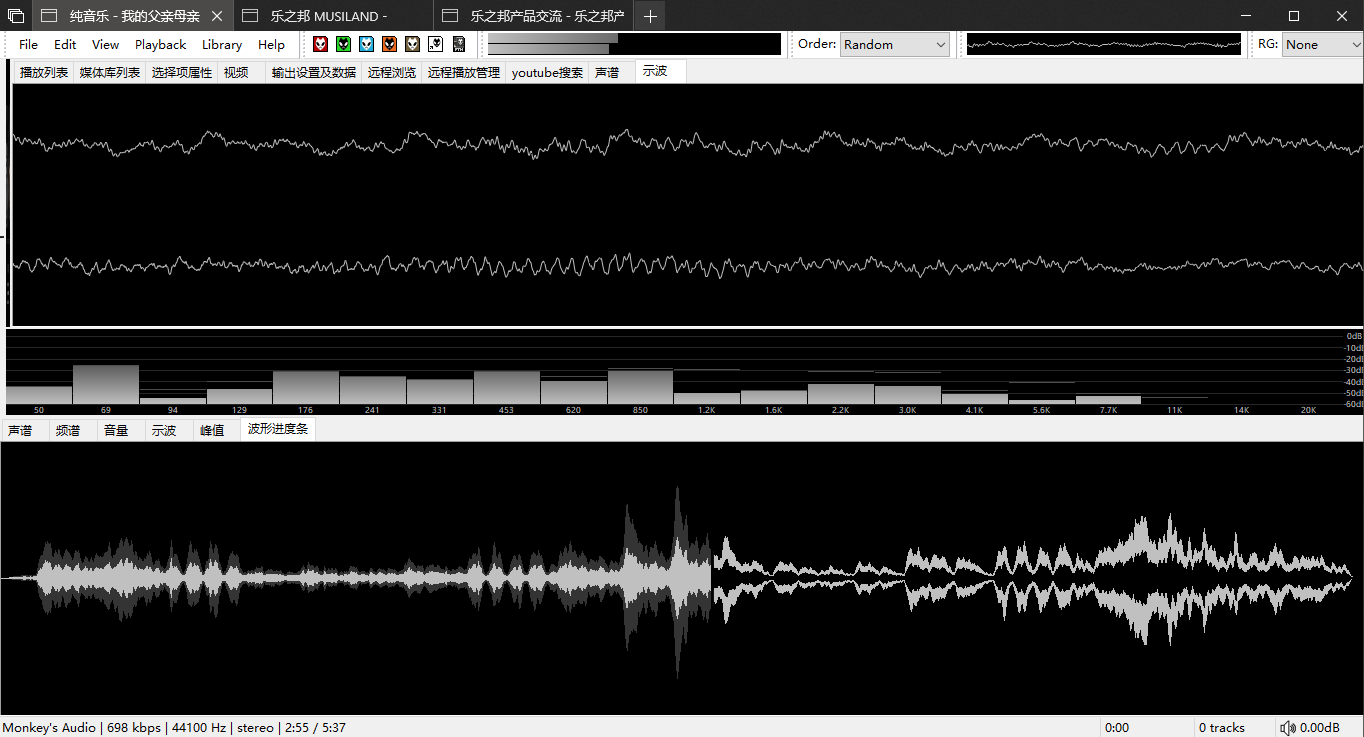The height and width of the screenshot is (737, 1364).
Task: Click the orange alien face toolbar icon
Action: 389,44
